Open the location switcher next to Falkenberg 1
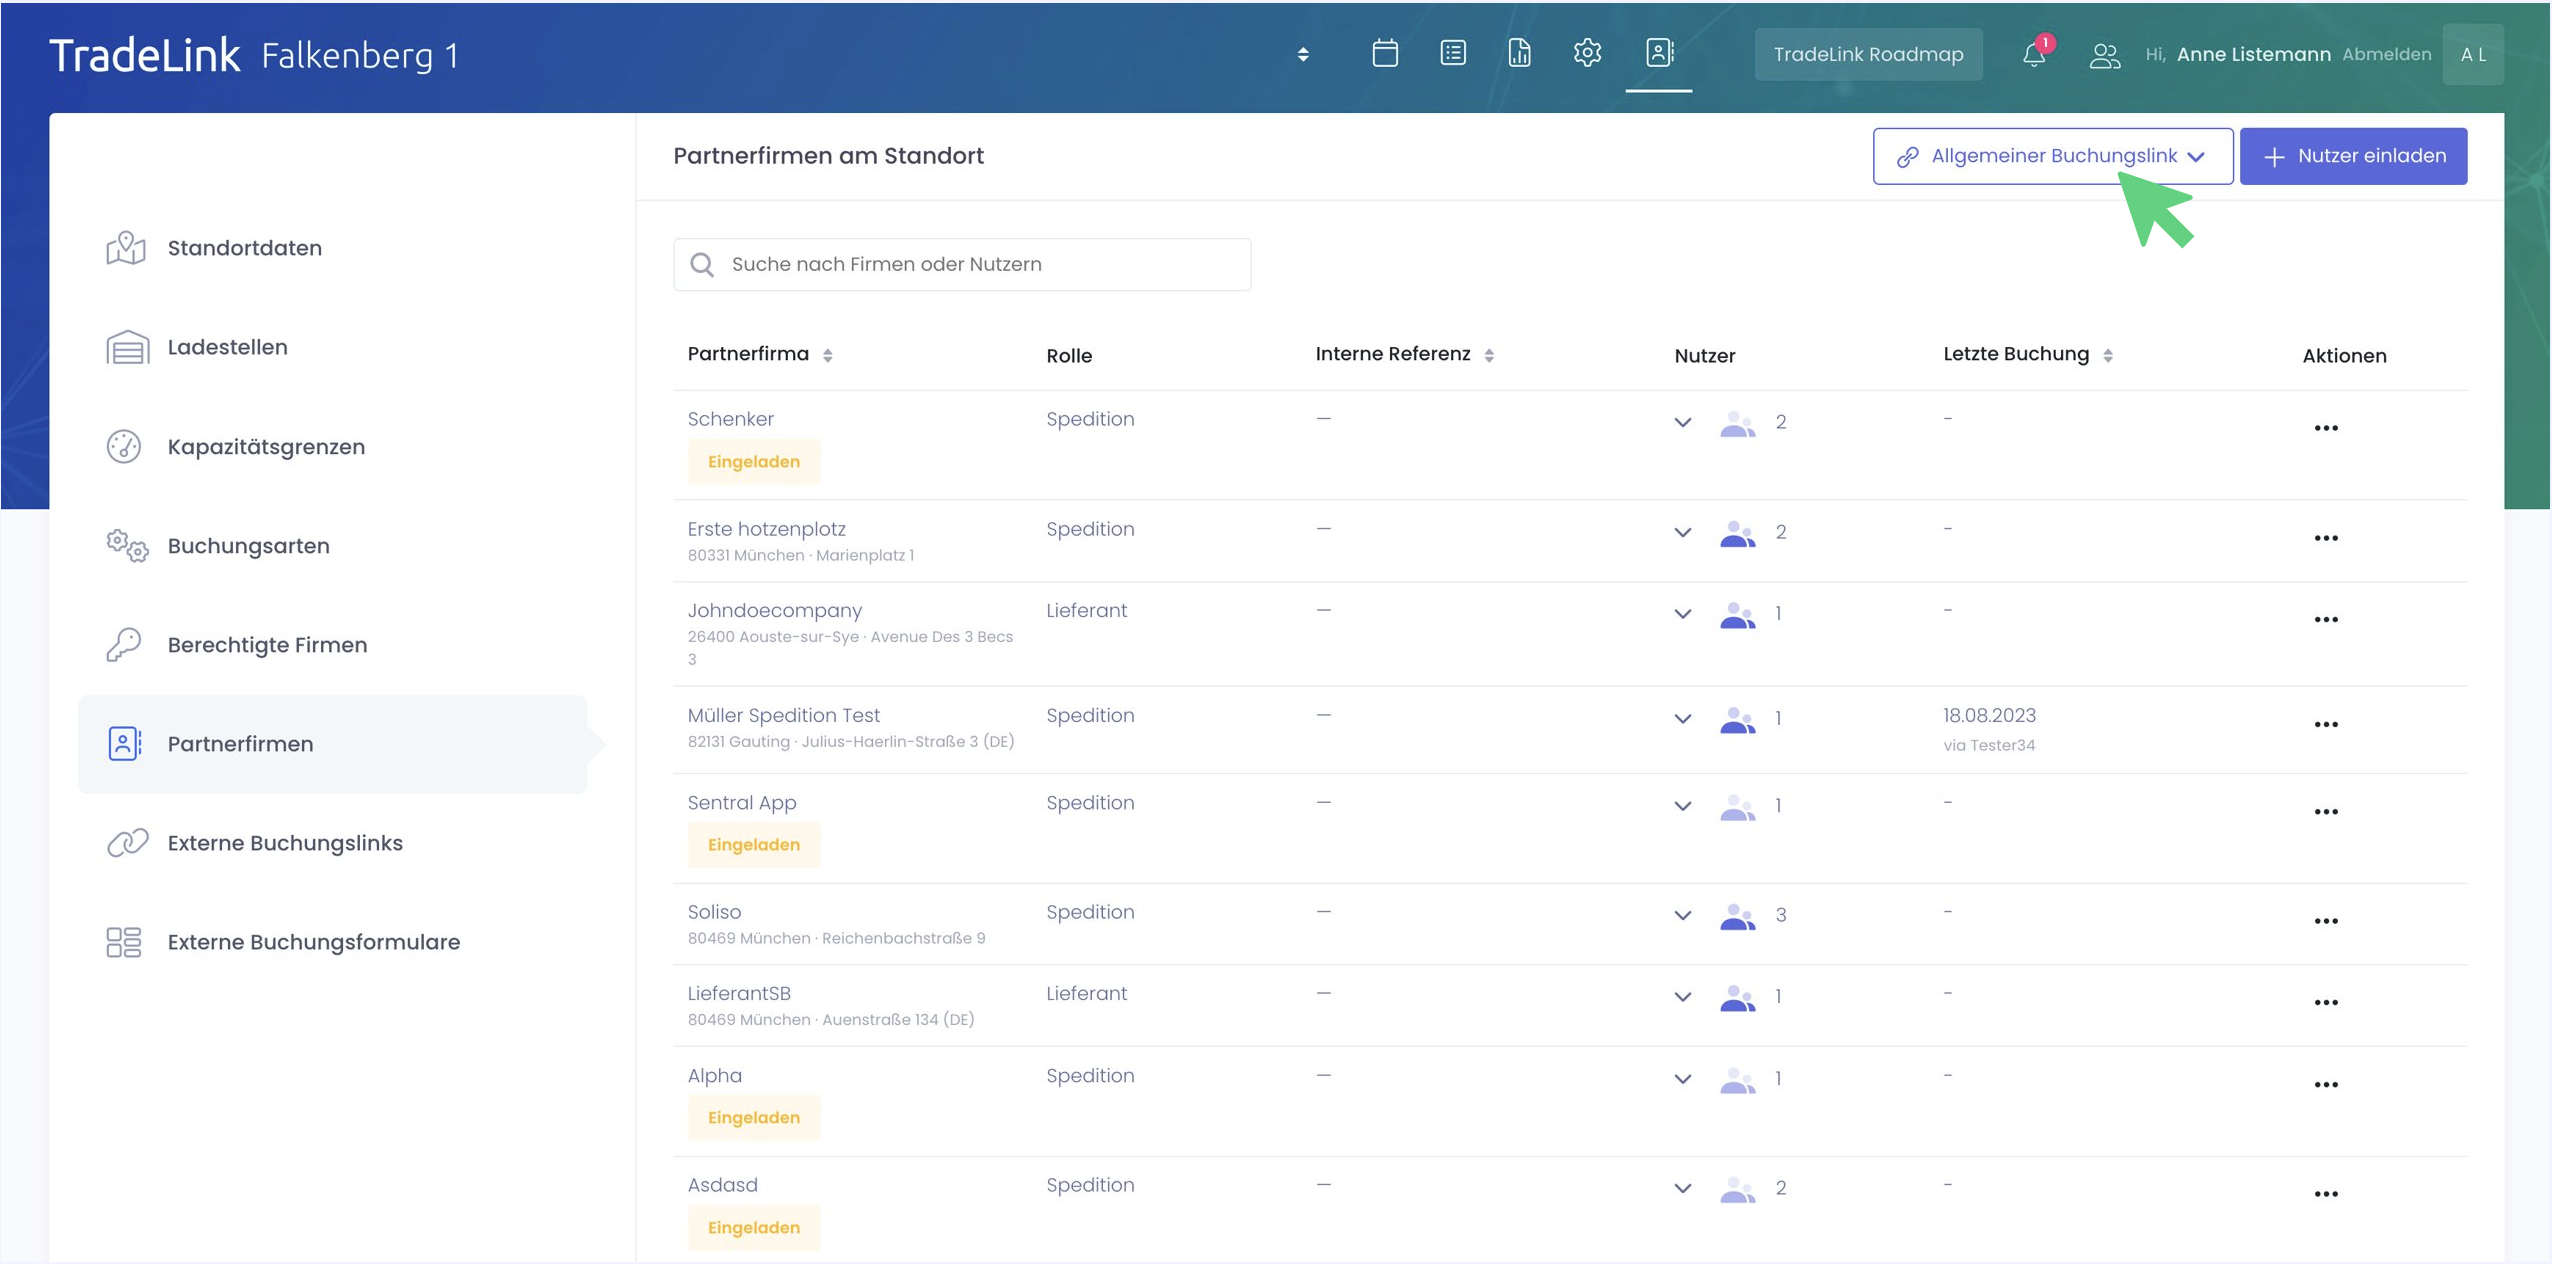 (x=1302, y=54)
